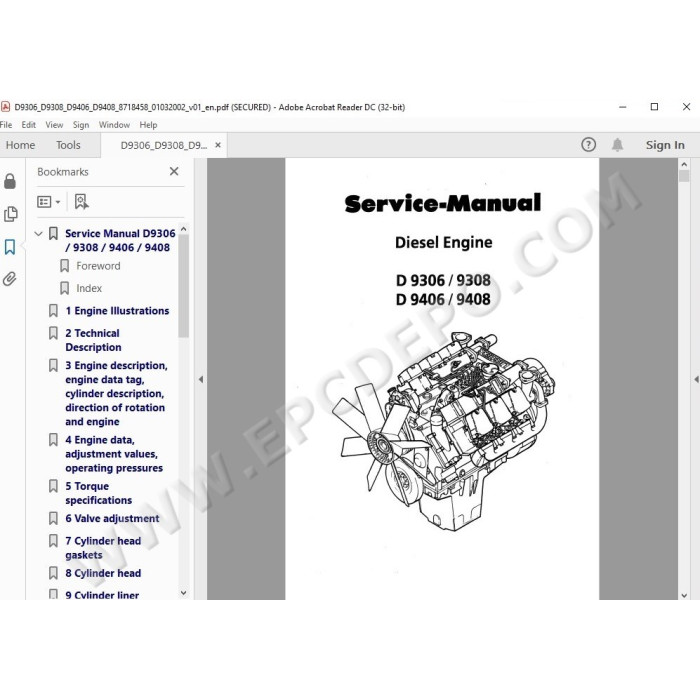Screen dimensions: 700x700
Task: Select the D9306_D9308_D9... document tab
Action: point(163,146)
